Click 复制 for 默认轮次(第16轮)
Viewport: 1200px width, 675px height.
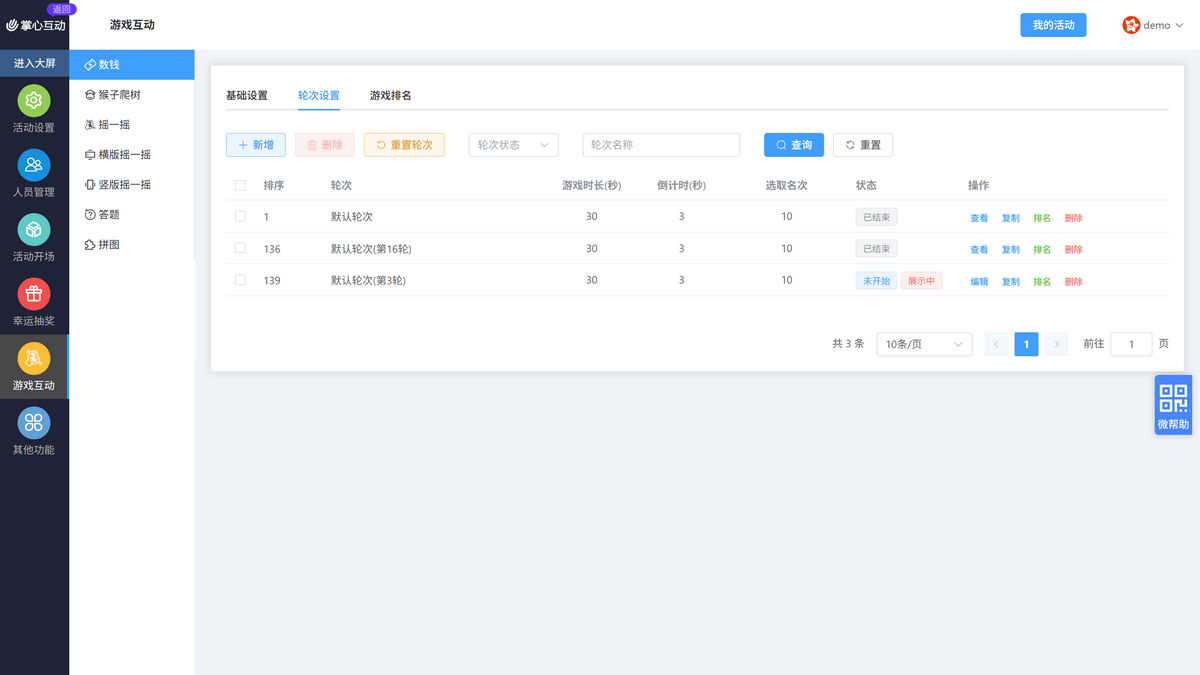click(x=1011, y=250)
